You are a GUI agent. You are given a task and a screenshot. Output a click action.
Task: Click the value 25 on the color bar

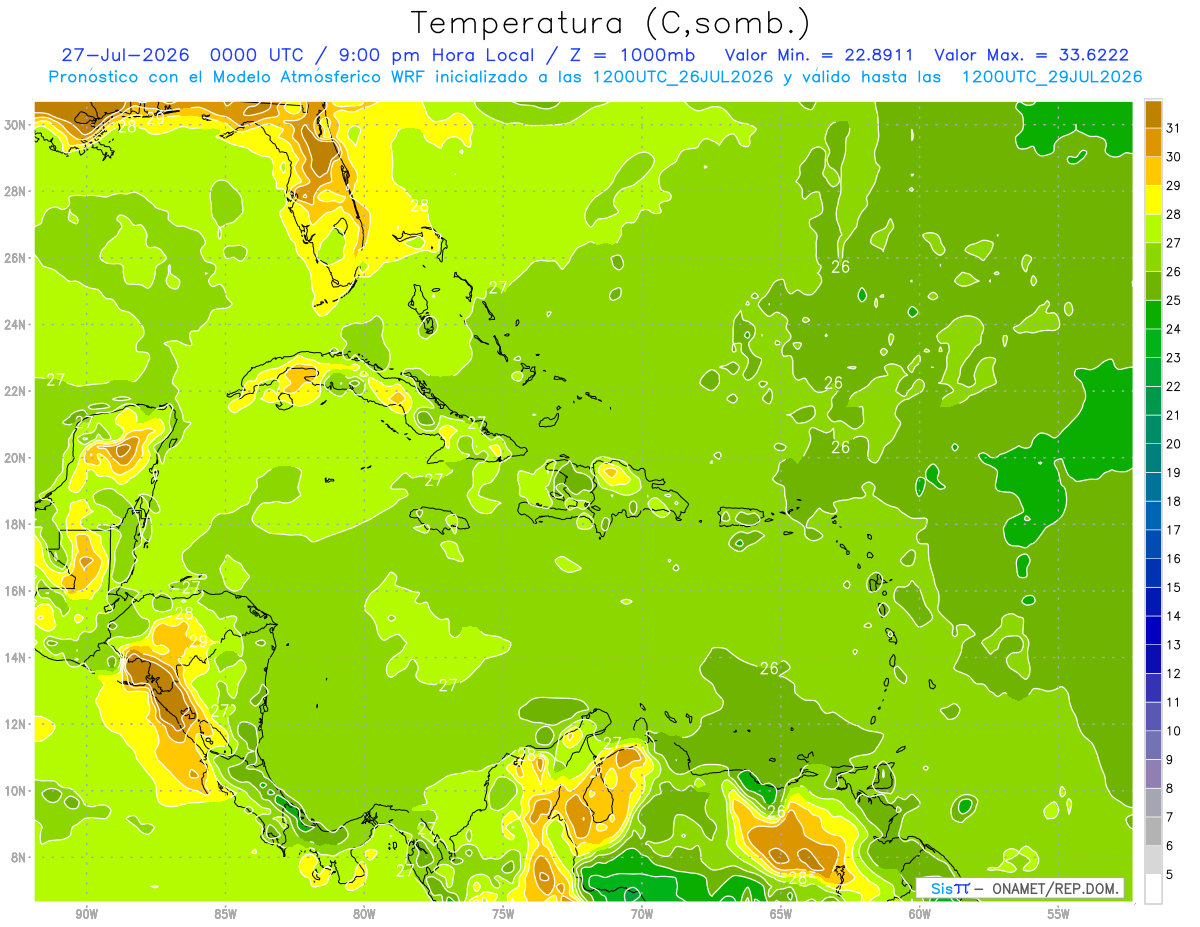(x=1174, y=300)
